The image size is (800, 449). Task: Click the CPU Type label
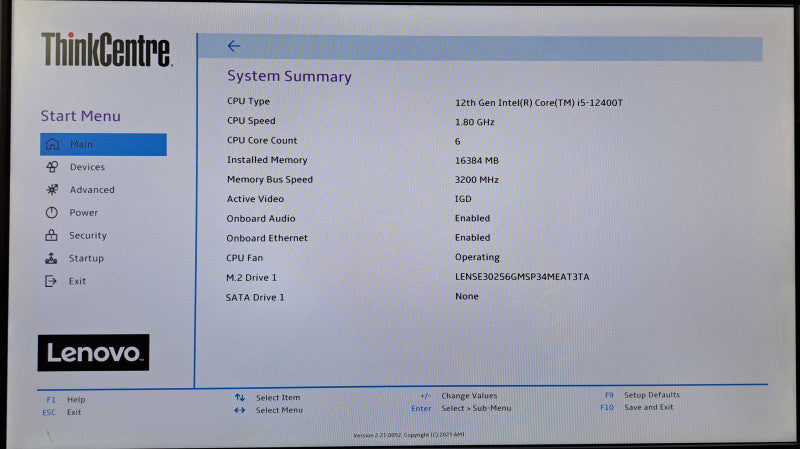[248, 101]
